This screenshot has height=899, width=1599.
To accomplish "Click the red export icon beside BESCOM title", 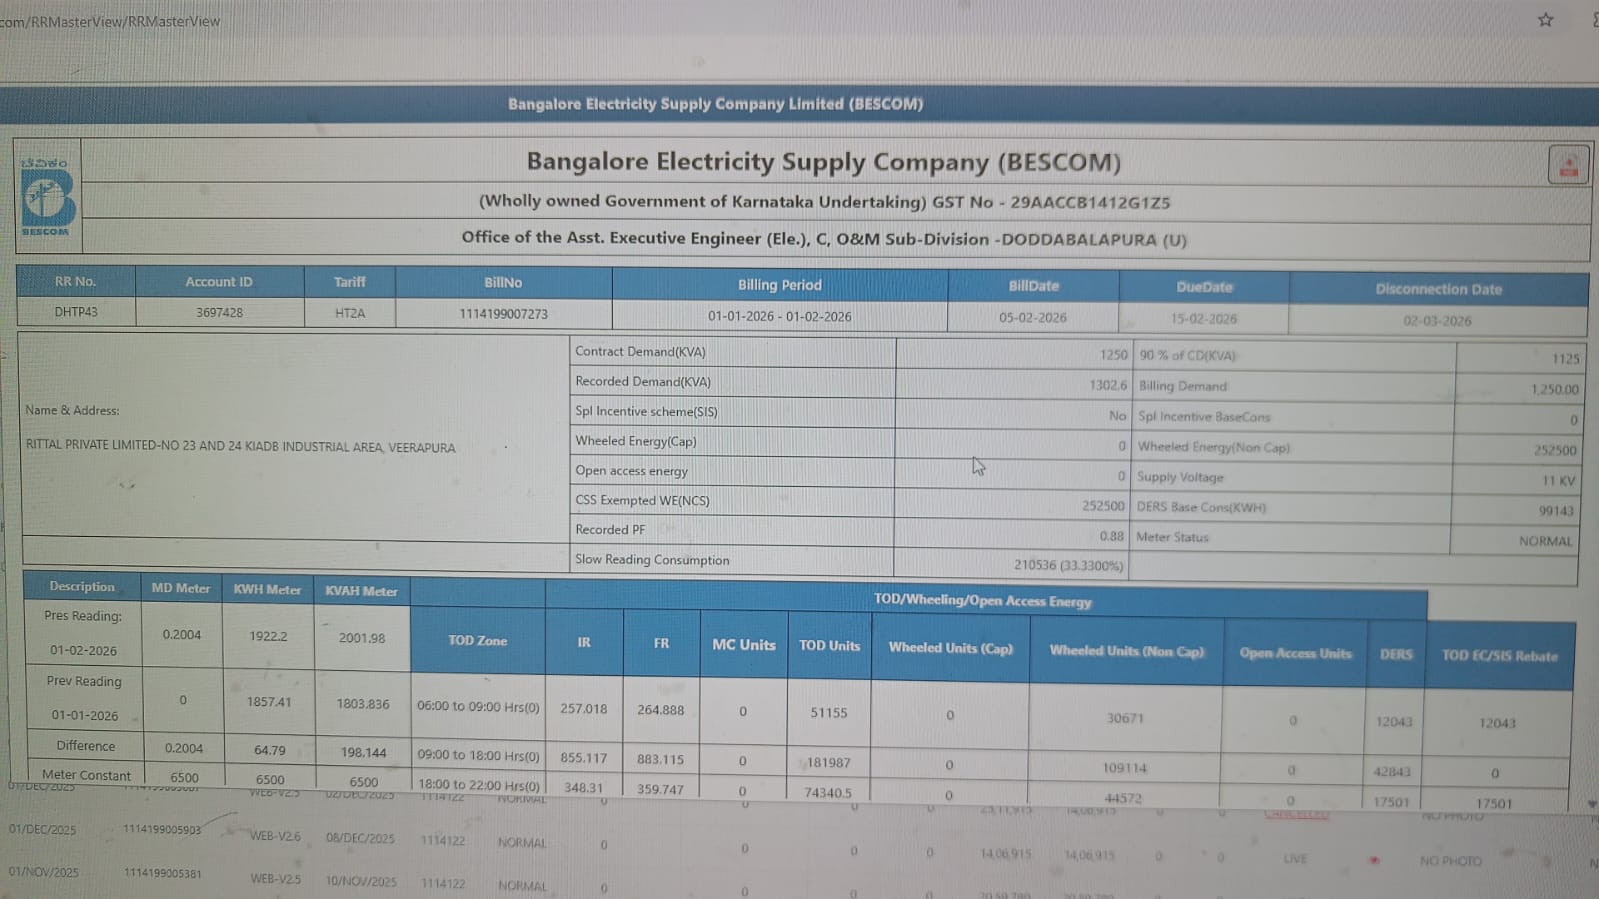I will tap(1568, 165).
